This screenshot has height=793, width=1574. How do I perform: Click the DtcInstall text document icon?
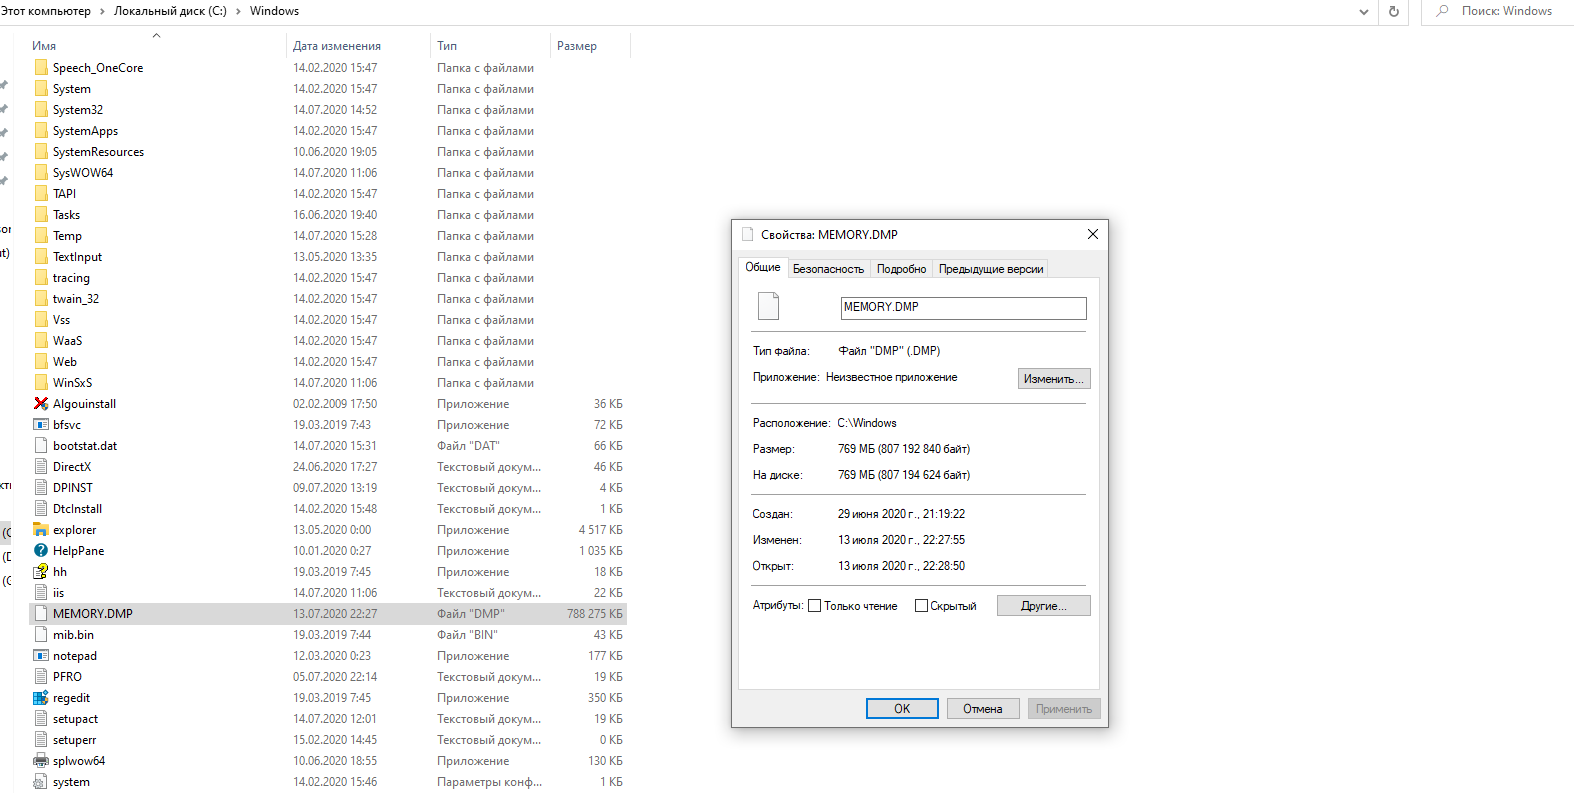coord(41,509)
